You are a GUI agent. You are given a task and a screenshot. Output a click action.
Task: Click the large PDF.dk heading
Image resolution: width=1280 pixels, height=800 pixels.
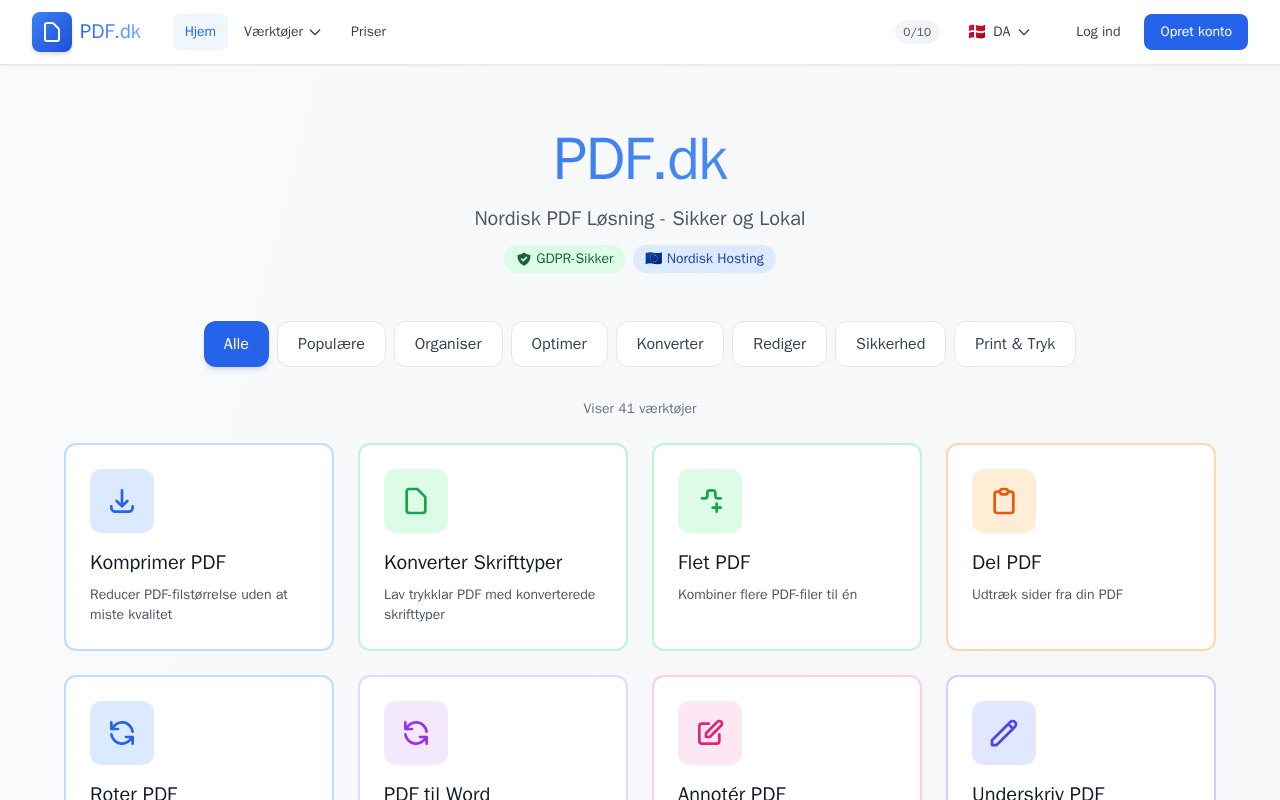(640, 159)
